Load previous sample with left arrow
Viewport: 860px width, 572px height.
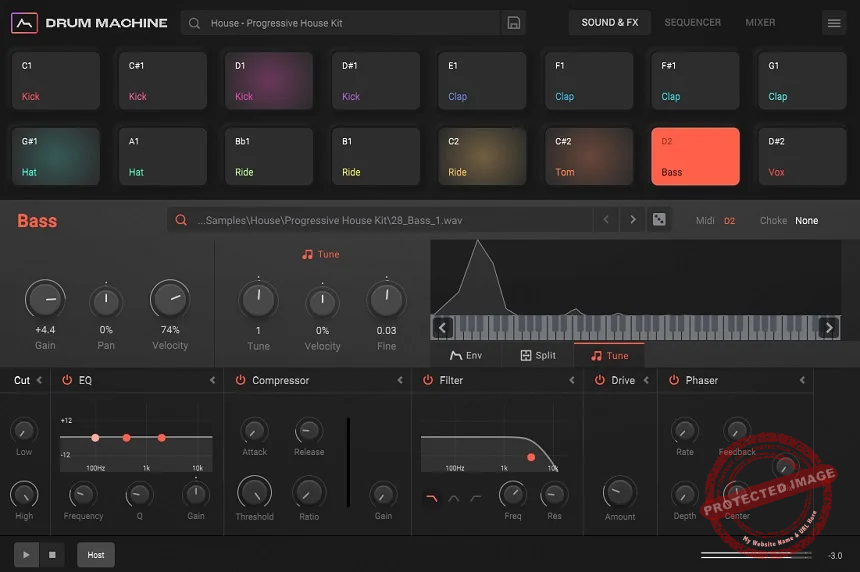point(606,219)
